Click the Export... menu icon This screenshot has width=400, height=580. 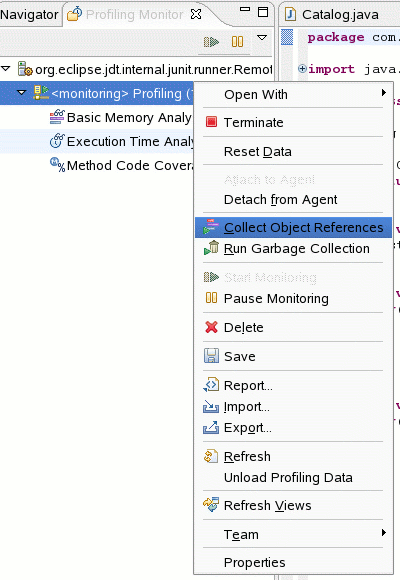[211, 428]
